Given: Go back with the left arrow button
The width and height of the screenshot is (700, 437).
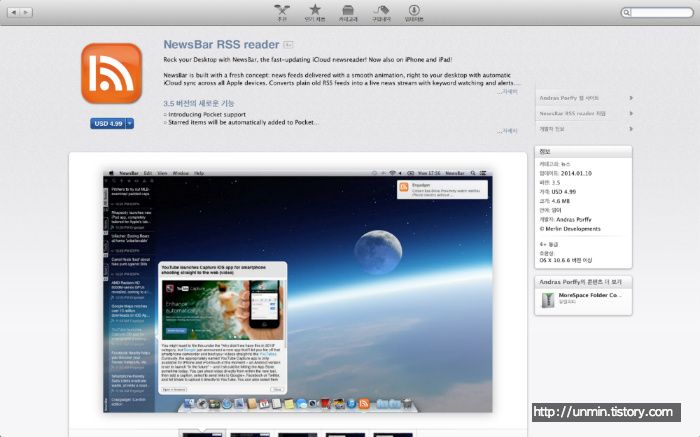Looking at the screenshot, I should pos(14,12).
